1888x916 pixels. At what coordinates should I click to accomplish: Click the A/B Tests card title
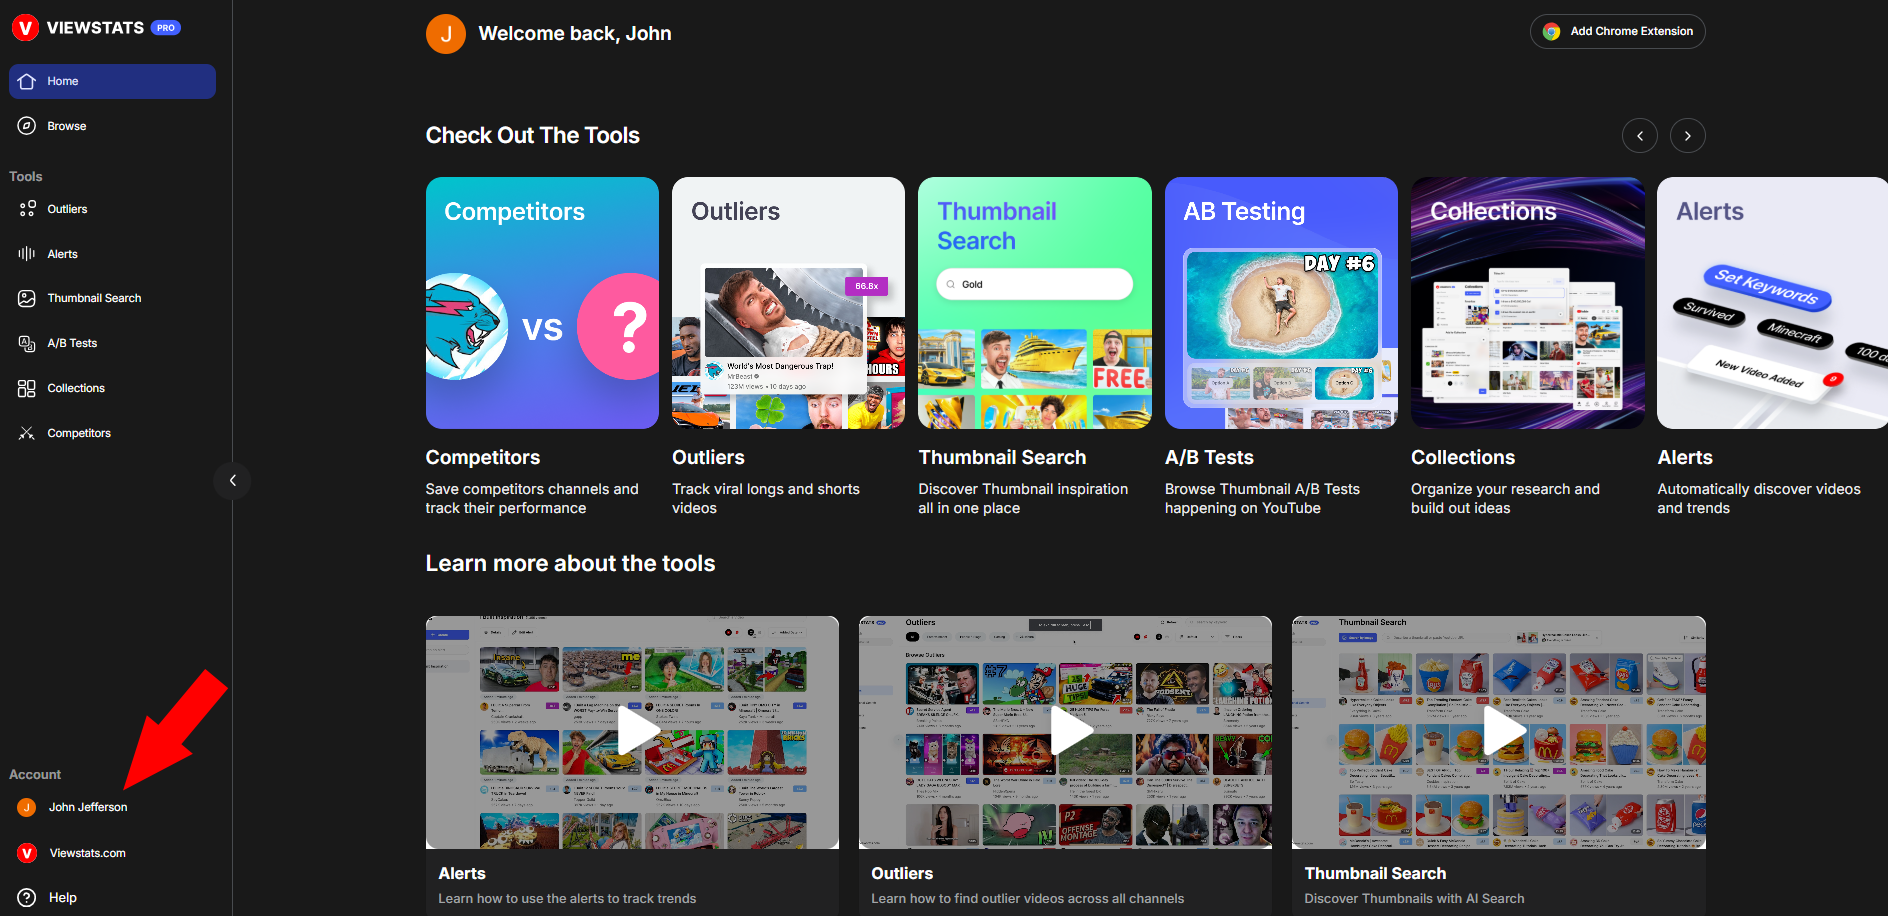(1209, 457)
